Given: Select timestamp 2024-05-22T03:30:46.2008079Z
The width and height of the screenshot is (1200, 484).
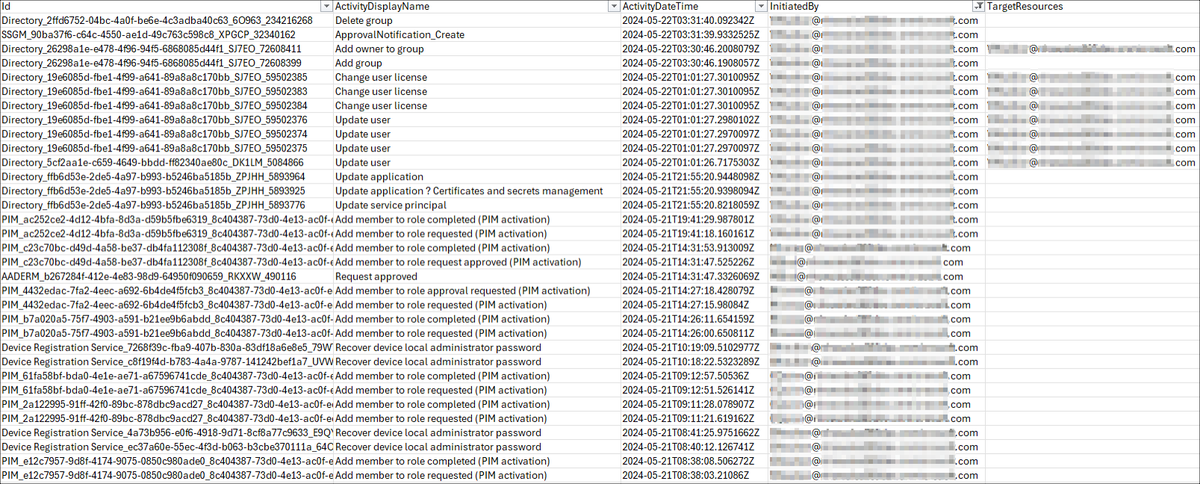Looking at the screenshot, I should [x=693, y=47].
